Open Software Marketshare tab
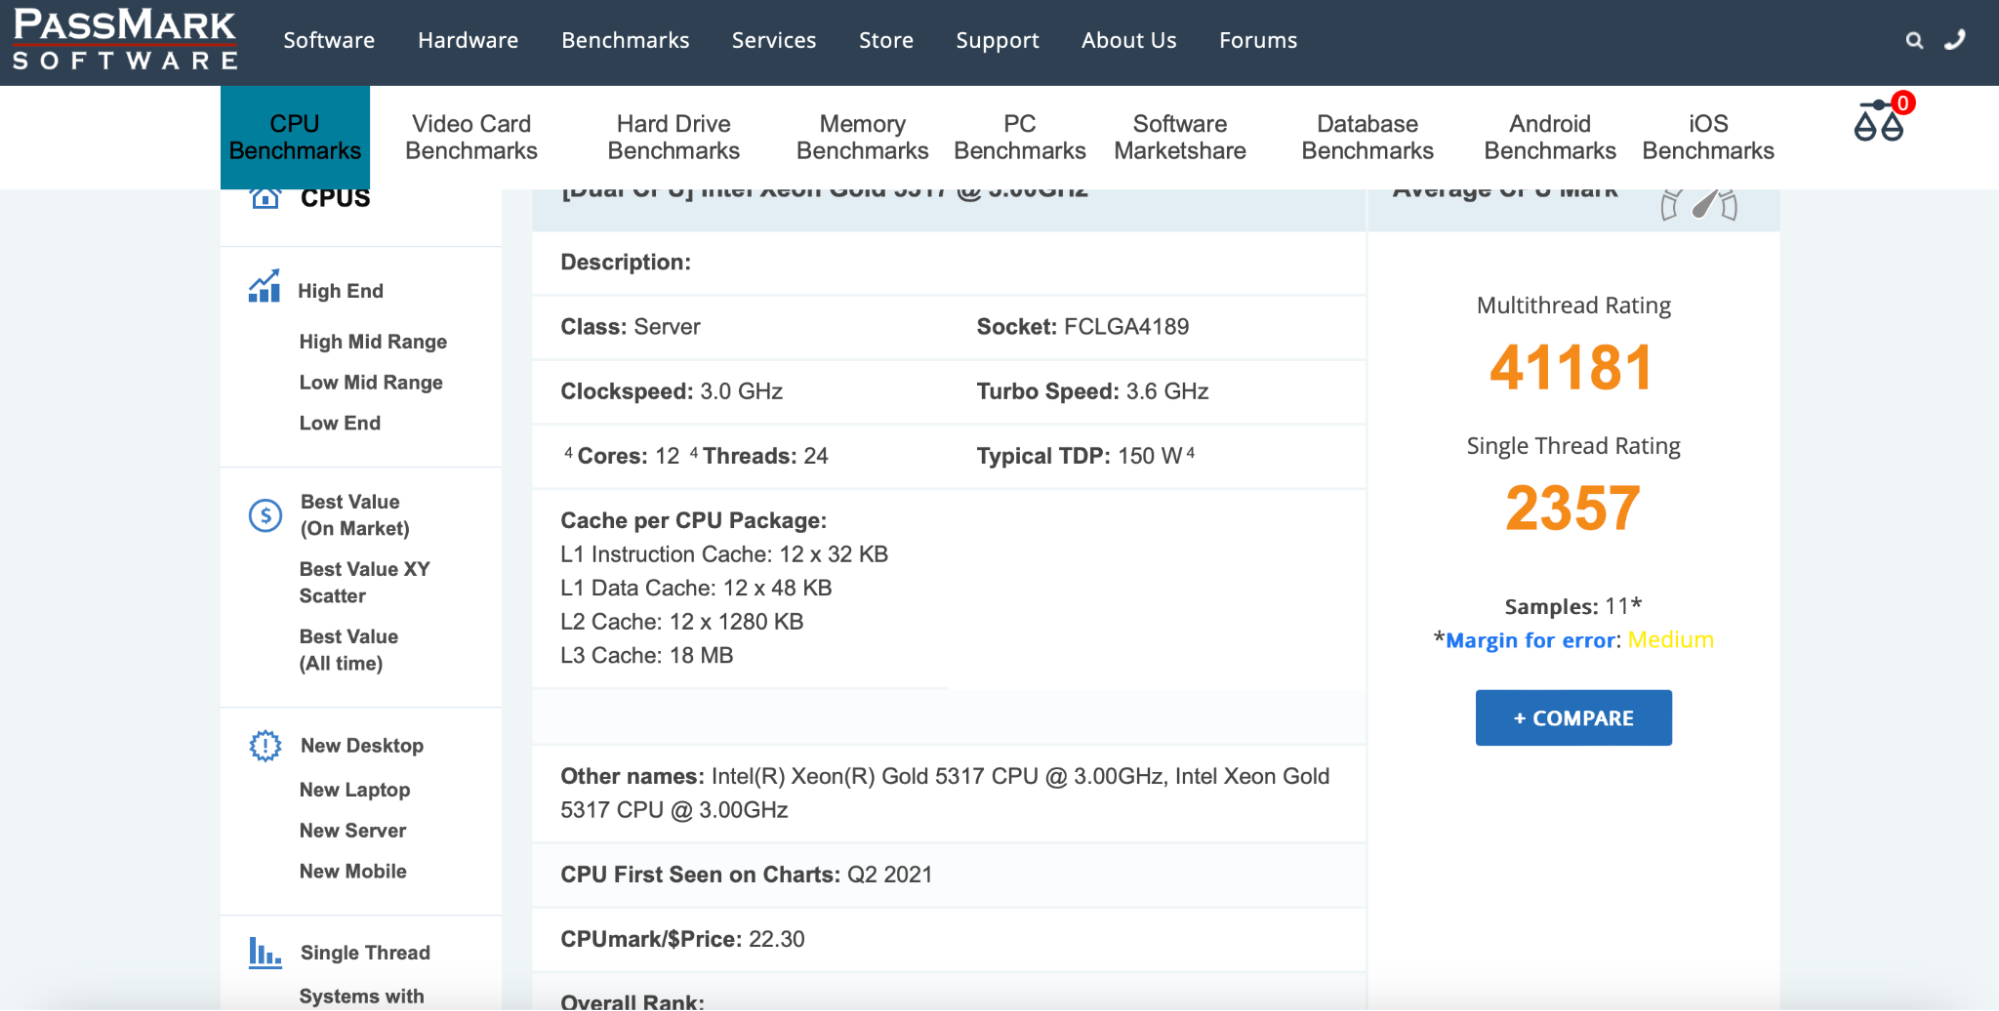Screen dimensions: 1999x1011 1180,137
